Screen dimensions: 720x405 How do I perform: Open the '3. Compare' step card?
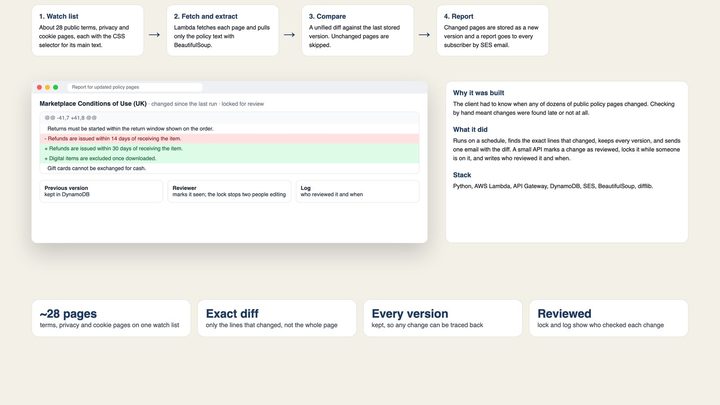coord(358,31)
